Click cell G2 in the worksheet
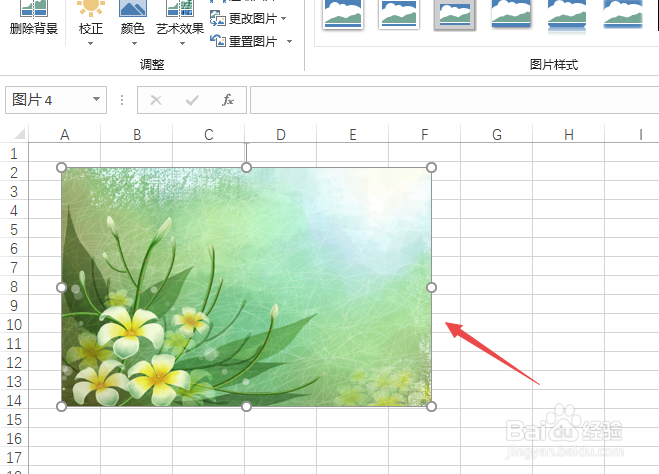 (x=497, y=172)
